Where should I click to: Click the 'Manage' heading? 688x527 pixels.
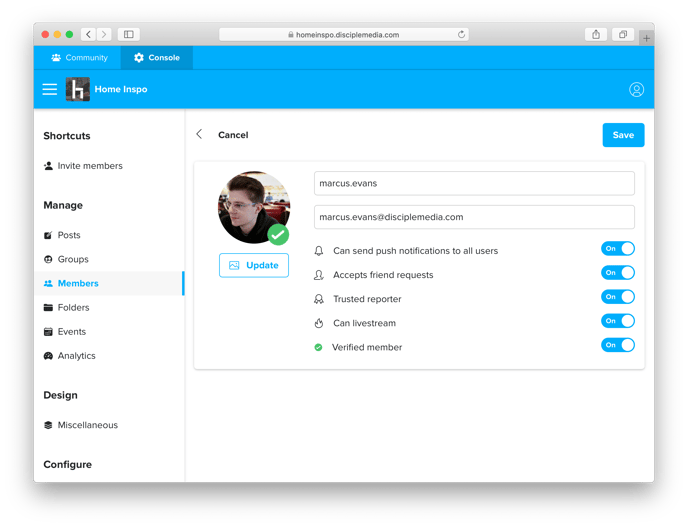[63, 205]
